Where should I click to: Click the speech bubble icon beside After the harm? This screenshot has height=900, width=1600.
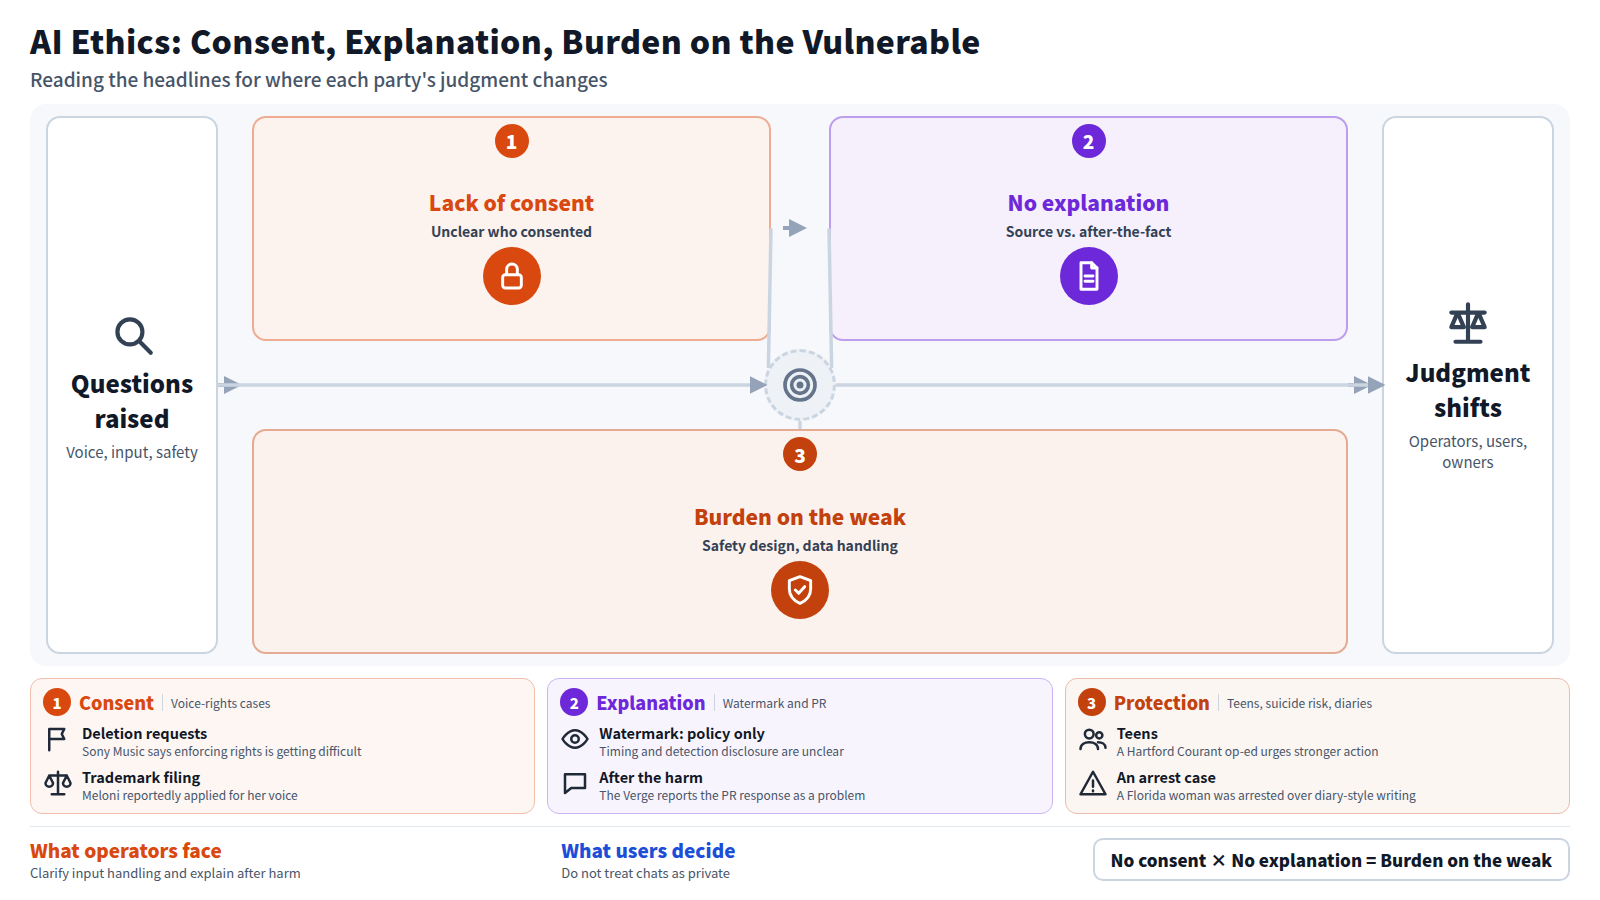pyautogui.click(x=575, y=784)
